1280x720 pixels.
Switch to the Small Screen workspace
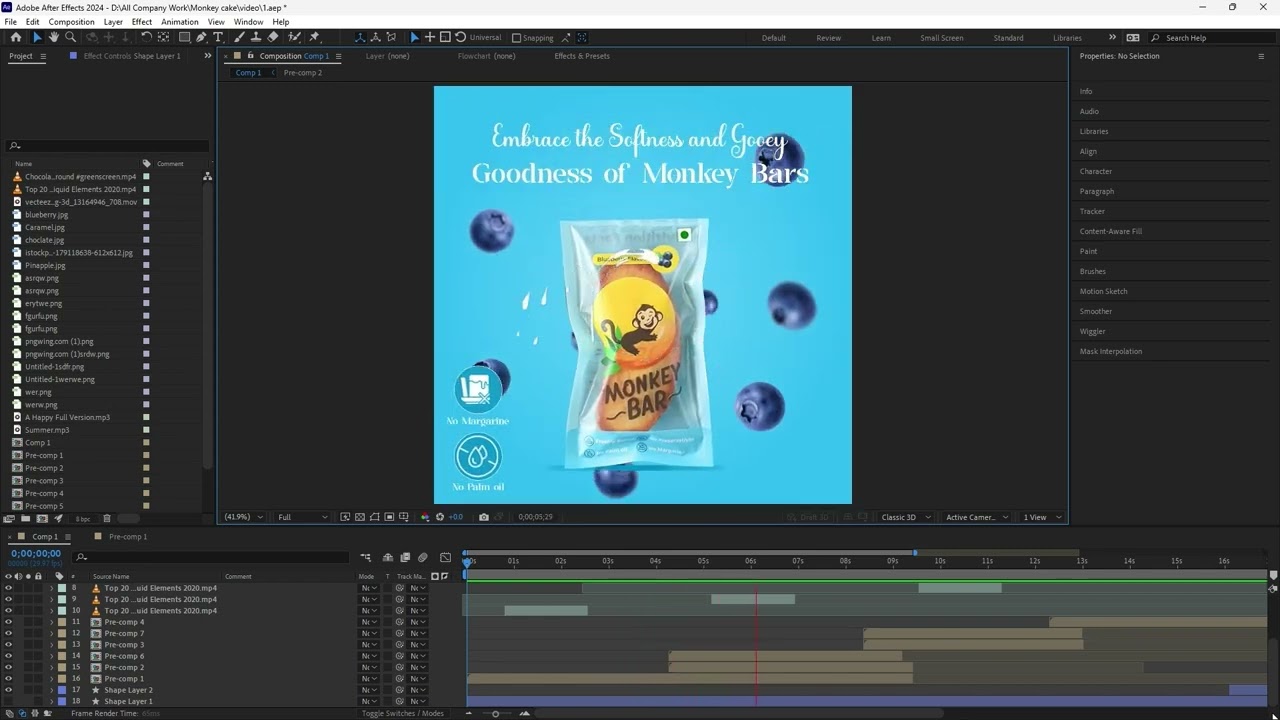coord(942,38)
